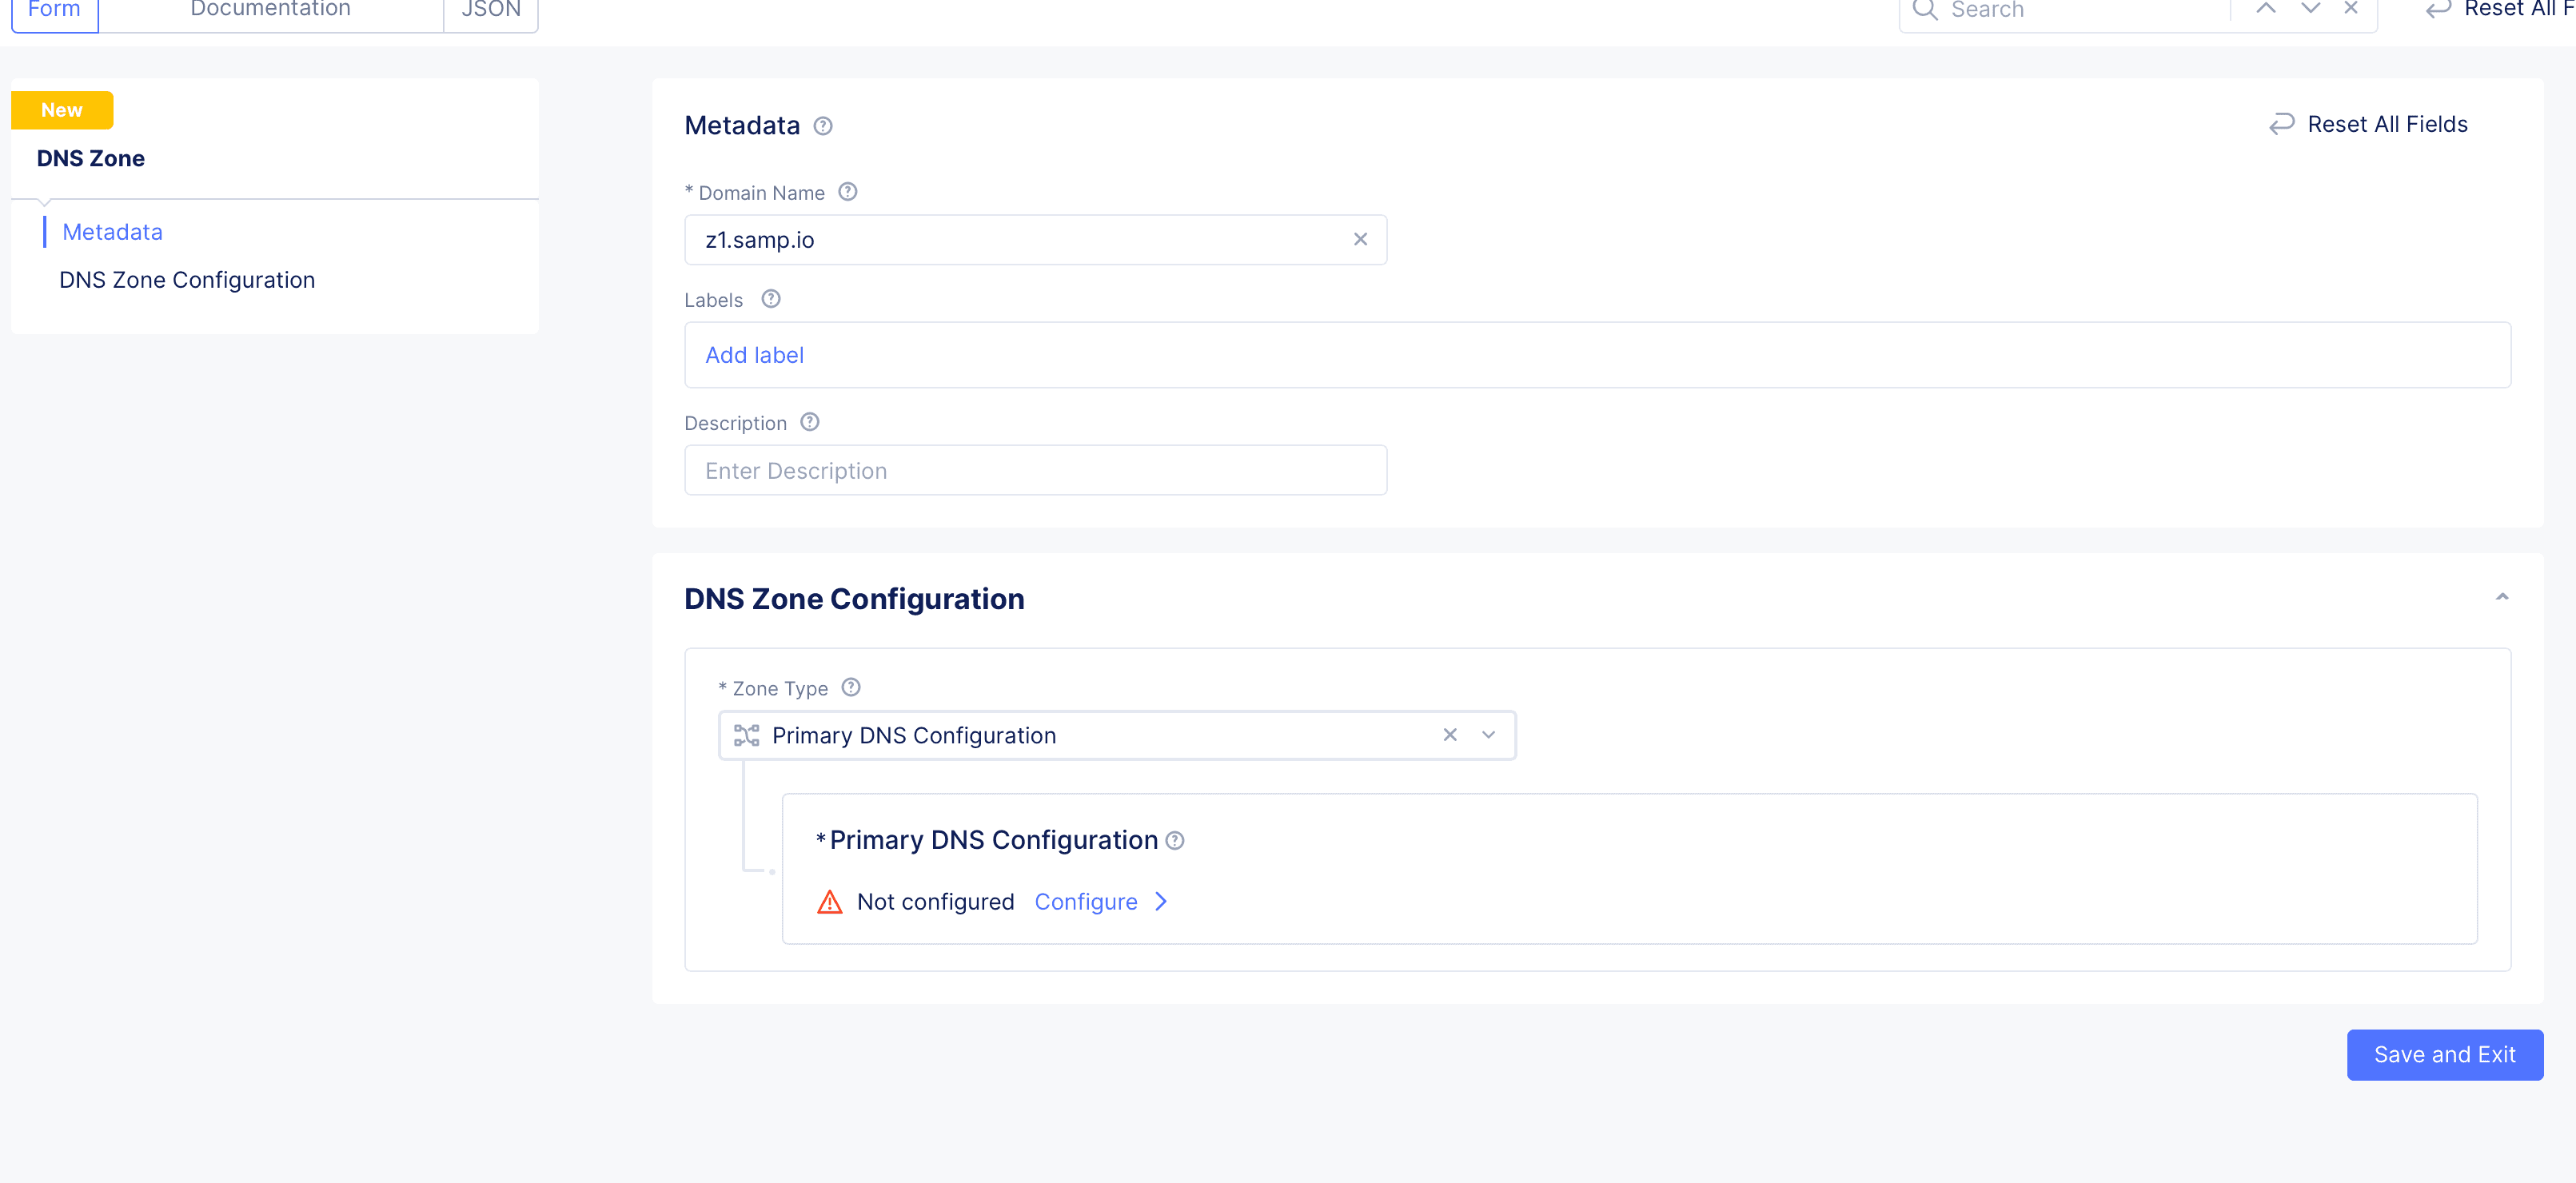Screen dimensions: 2576x1183
Task: Collapse the DNS Zone Configuration section
Action: pyautogui.click(x=2501, y=597)
